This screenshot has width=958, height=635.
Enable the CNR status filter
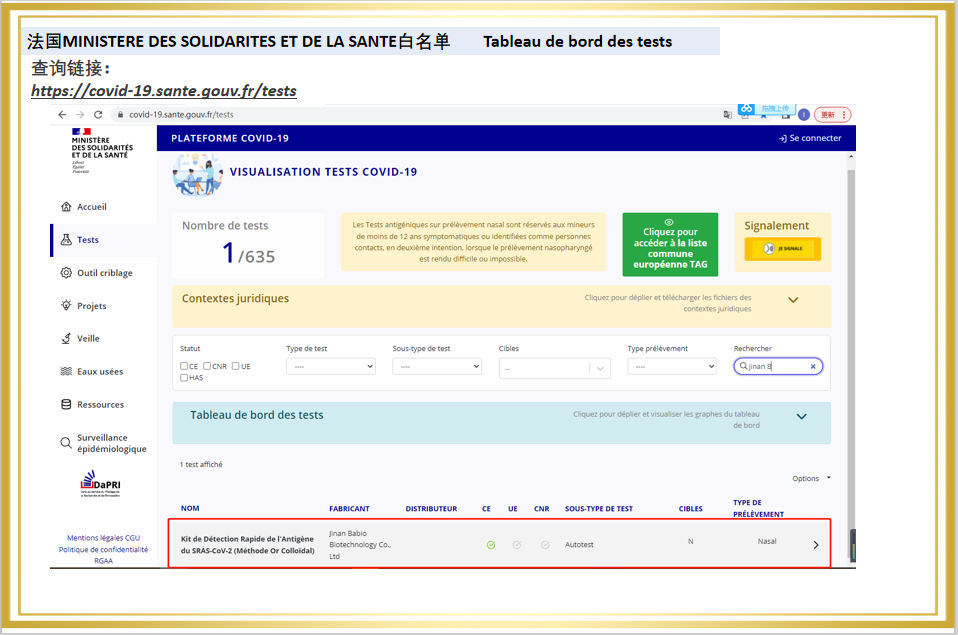click(209, 366)
